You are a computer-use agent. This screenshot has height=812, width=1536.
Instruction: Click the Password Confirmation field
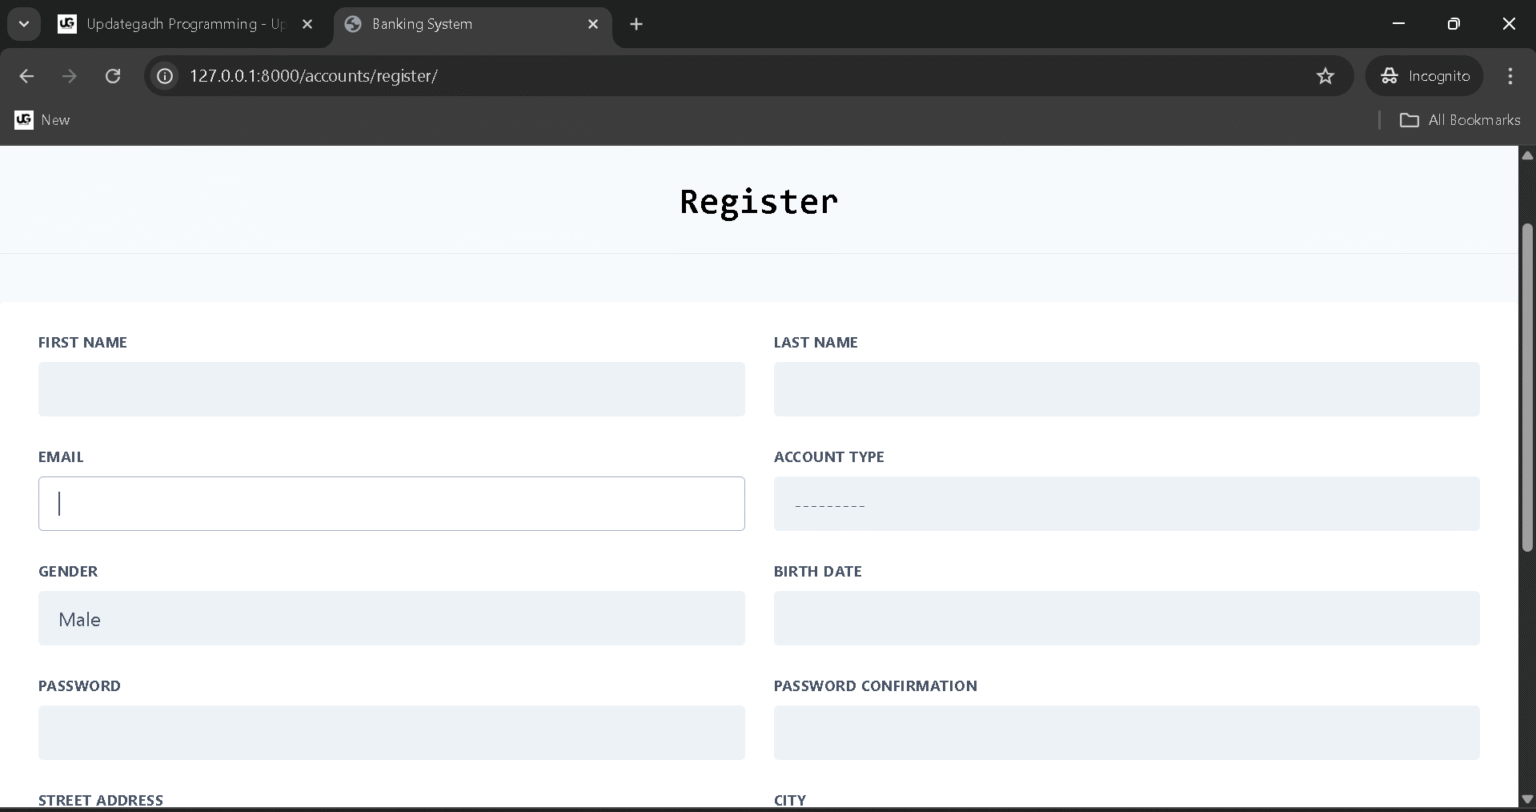[1126, 733]
